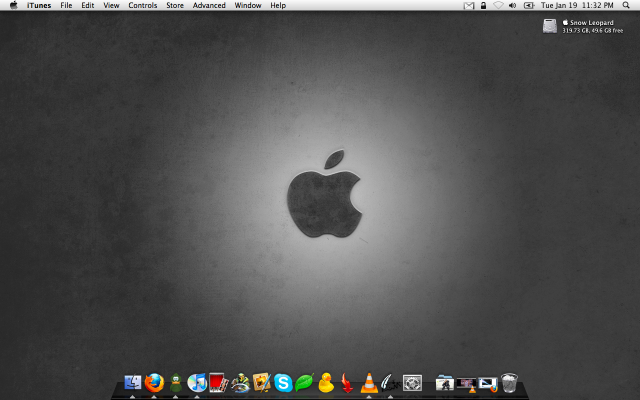This screenshot has width=640, height=400.
Task: Open the folder stack in the dock
Action: pyautogui.click(x=444, y=383)
